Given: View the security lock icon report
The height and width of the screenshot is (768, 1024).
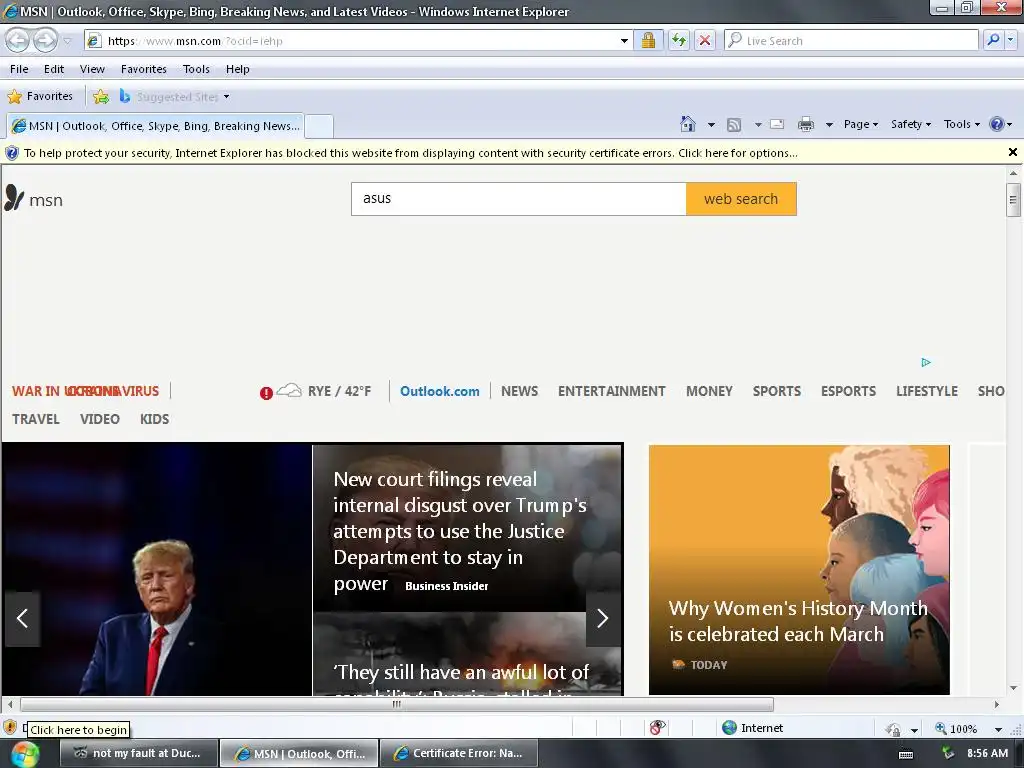Looking at the screenshot, I should click(648, 40).
